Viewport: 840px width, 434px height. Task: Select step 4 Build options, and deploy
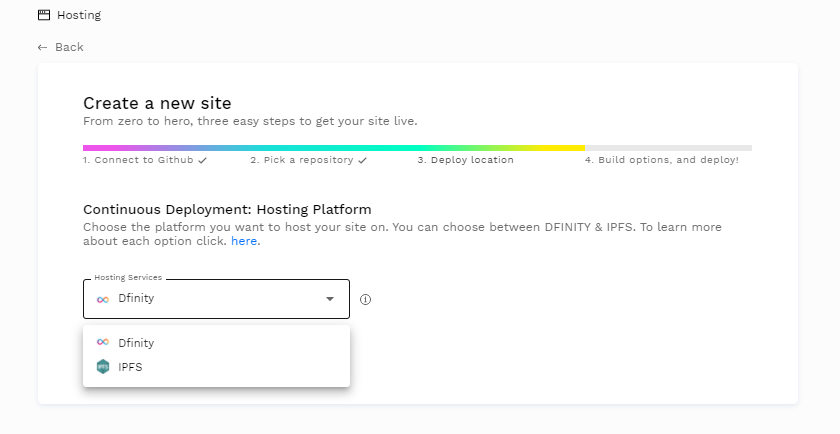pyautogui.click(x=662, y=160)
